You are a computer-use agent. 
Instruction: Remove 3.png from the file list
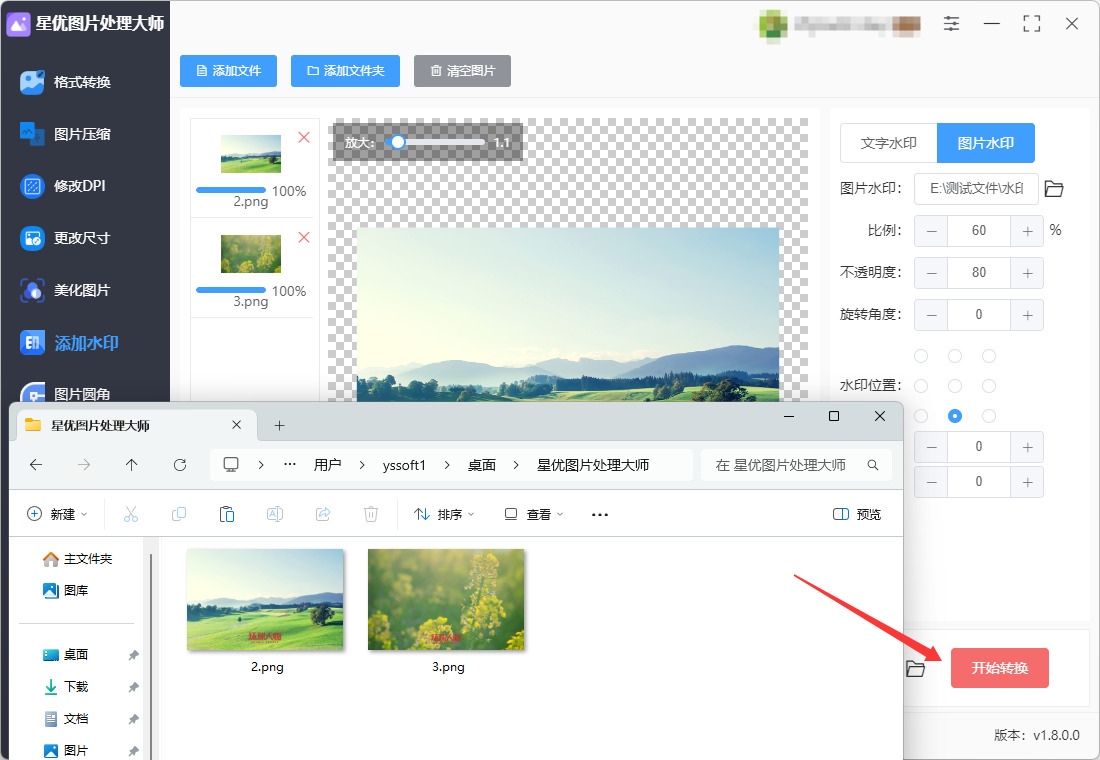coord(304,237)
